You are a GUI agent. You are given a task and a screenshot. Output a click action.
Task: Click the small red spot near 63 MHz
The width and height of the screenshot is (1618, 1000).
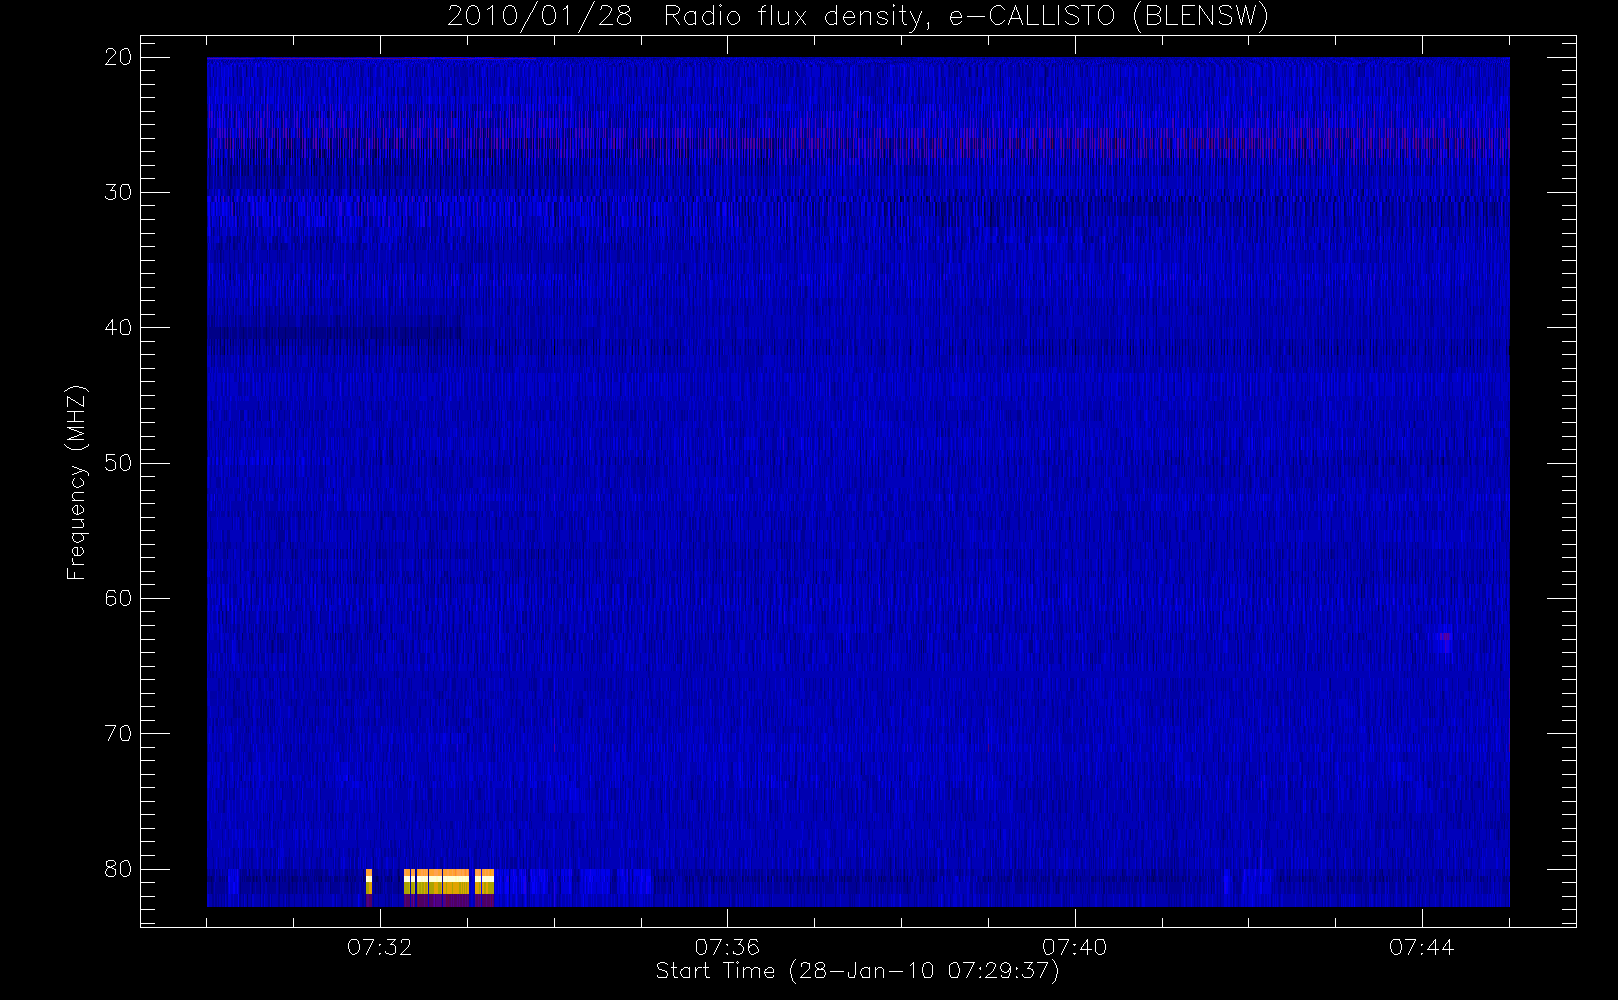tap(1445, 636)
